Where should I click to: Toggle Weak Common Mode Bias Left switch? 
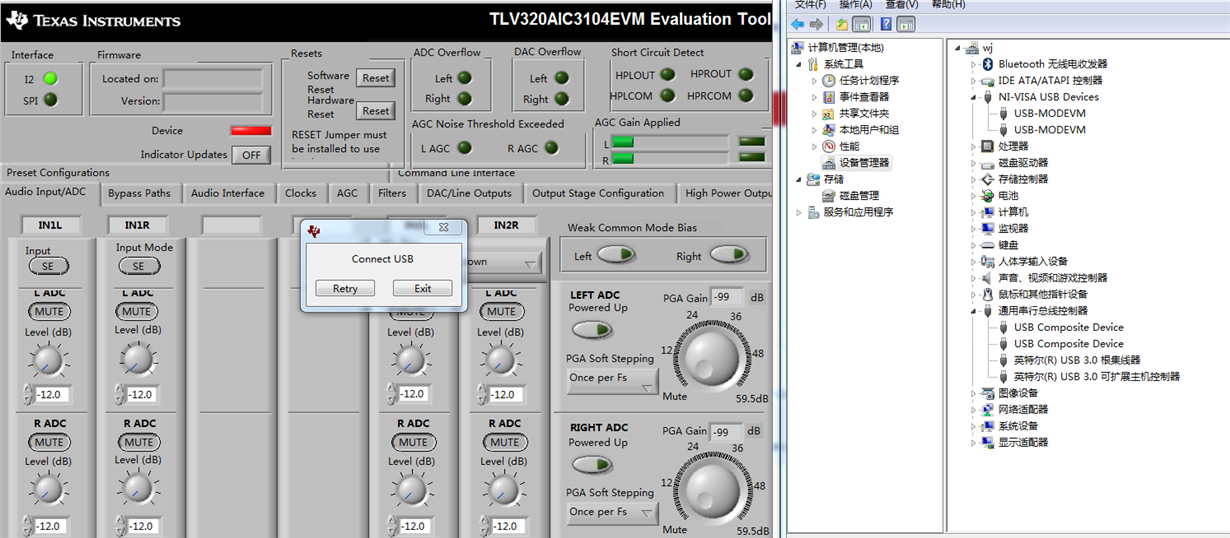click(x=616, y=255)
